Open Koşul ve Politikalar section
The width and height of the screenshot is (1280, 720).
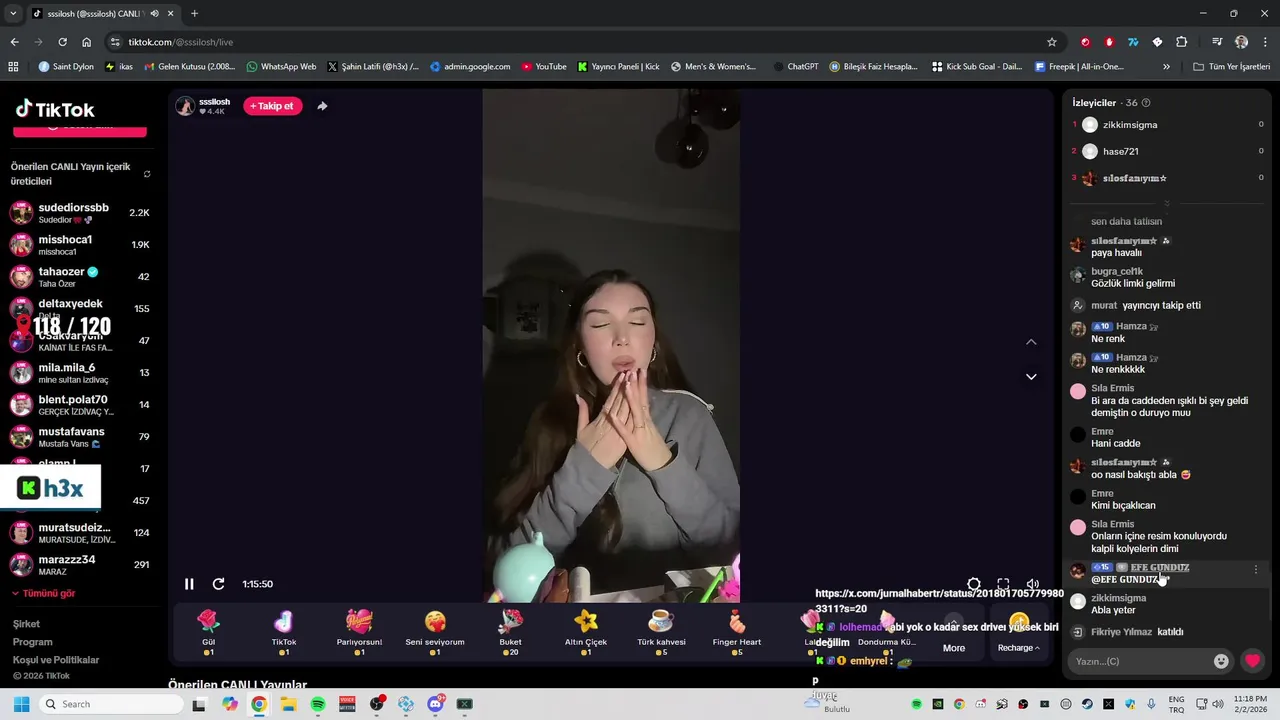click(x=56, y=660)
